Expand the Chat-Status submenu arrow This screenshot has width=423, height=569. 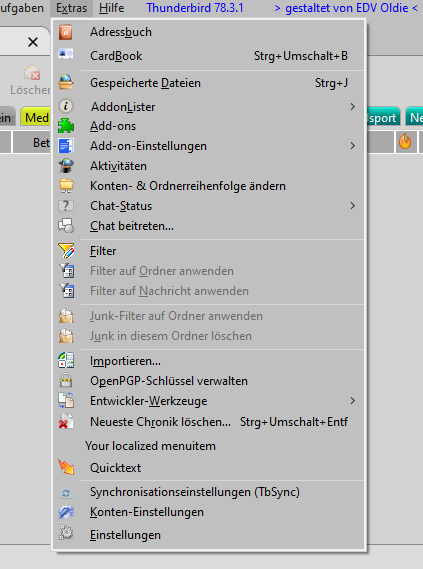pyautogui.click(x=353, y=206)
